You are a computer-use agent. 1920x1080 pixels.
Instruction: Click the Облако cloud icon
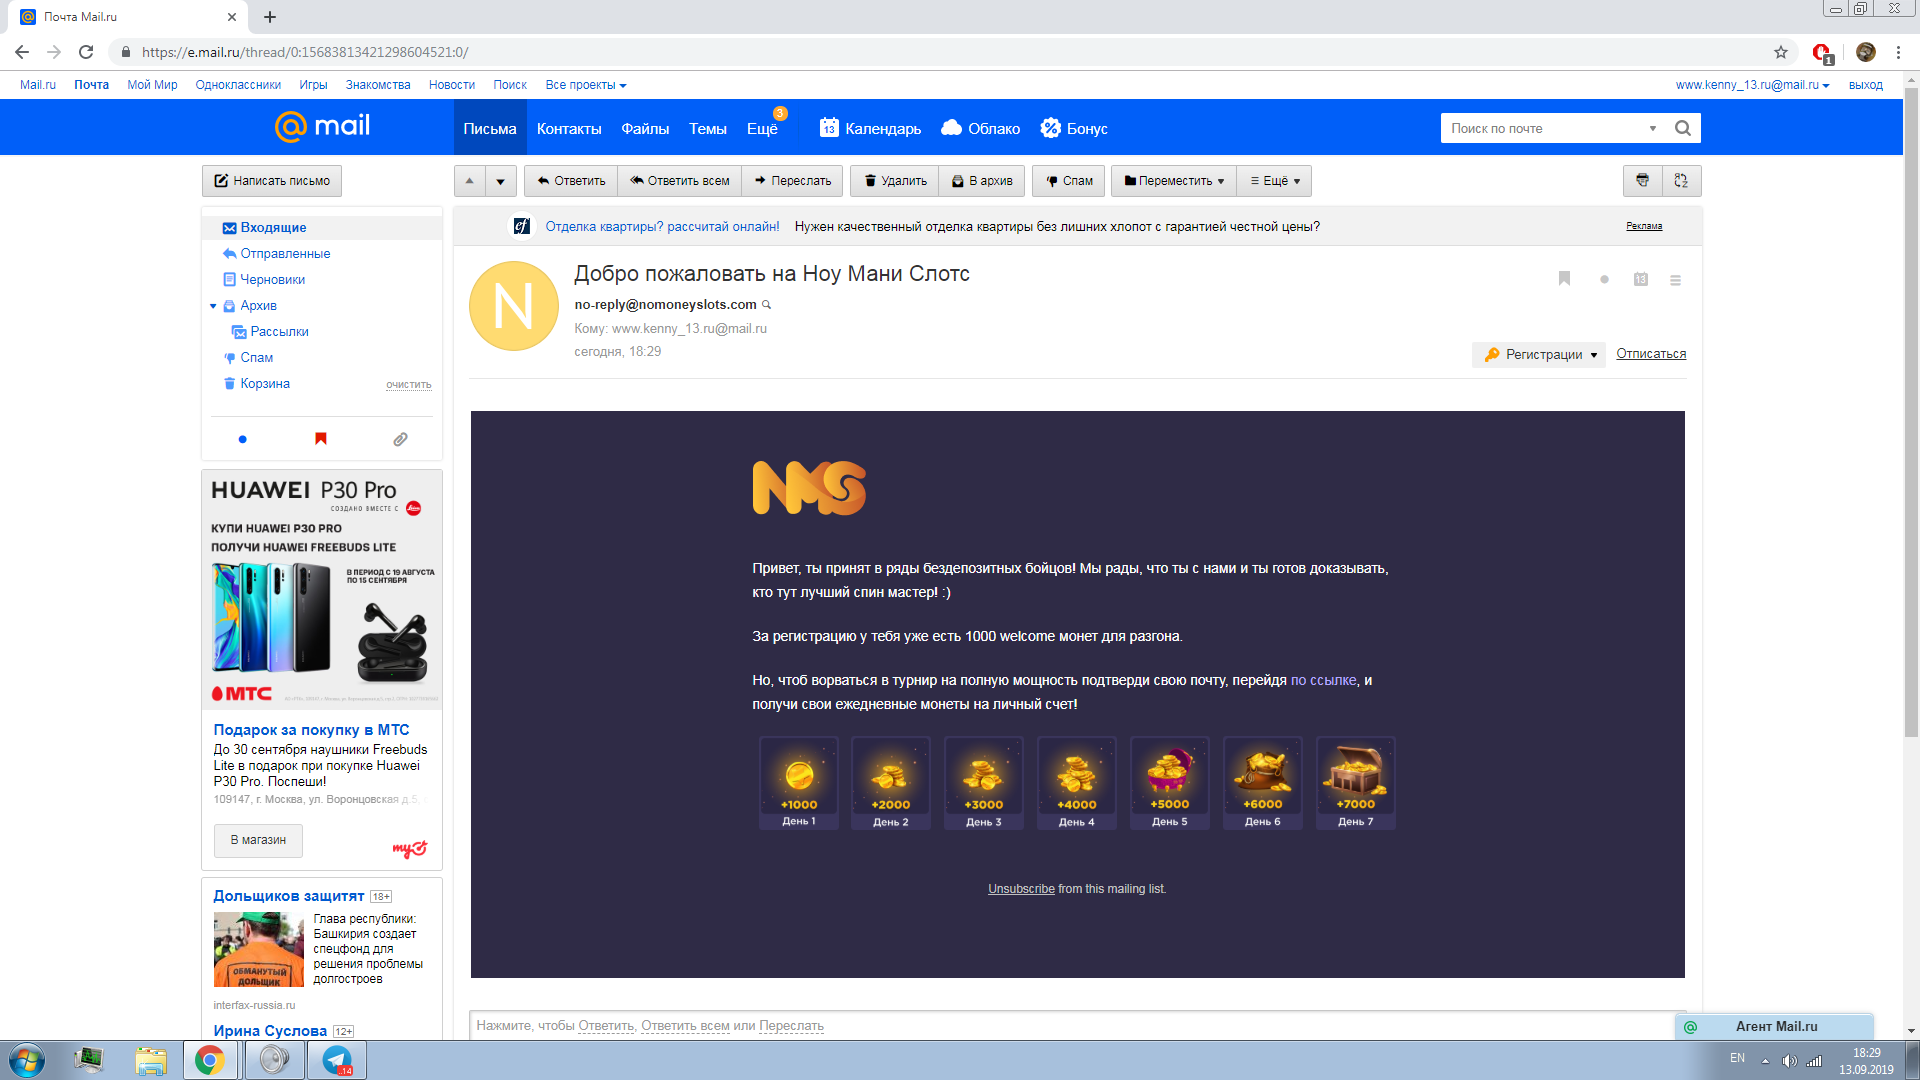coord(951,128)
